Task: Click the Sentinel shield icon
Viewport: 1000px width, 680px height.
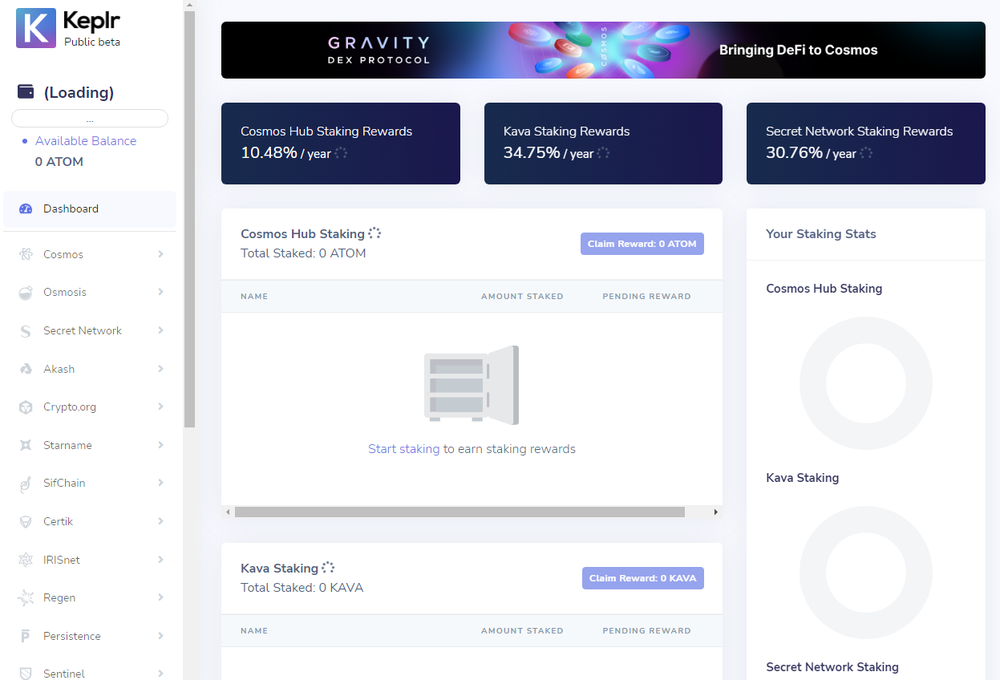Action: (x=26, y=673)
